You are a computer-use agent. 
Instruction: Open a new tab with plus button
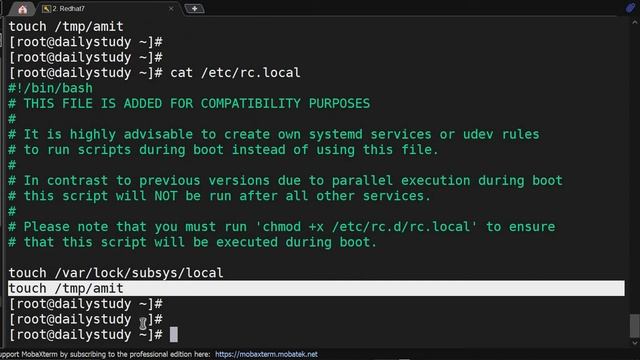coord(194,9)
